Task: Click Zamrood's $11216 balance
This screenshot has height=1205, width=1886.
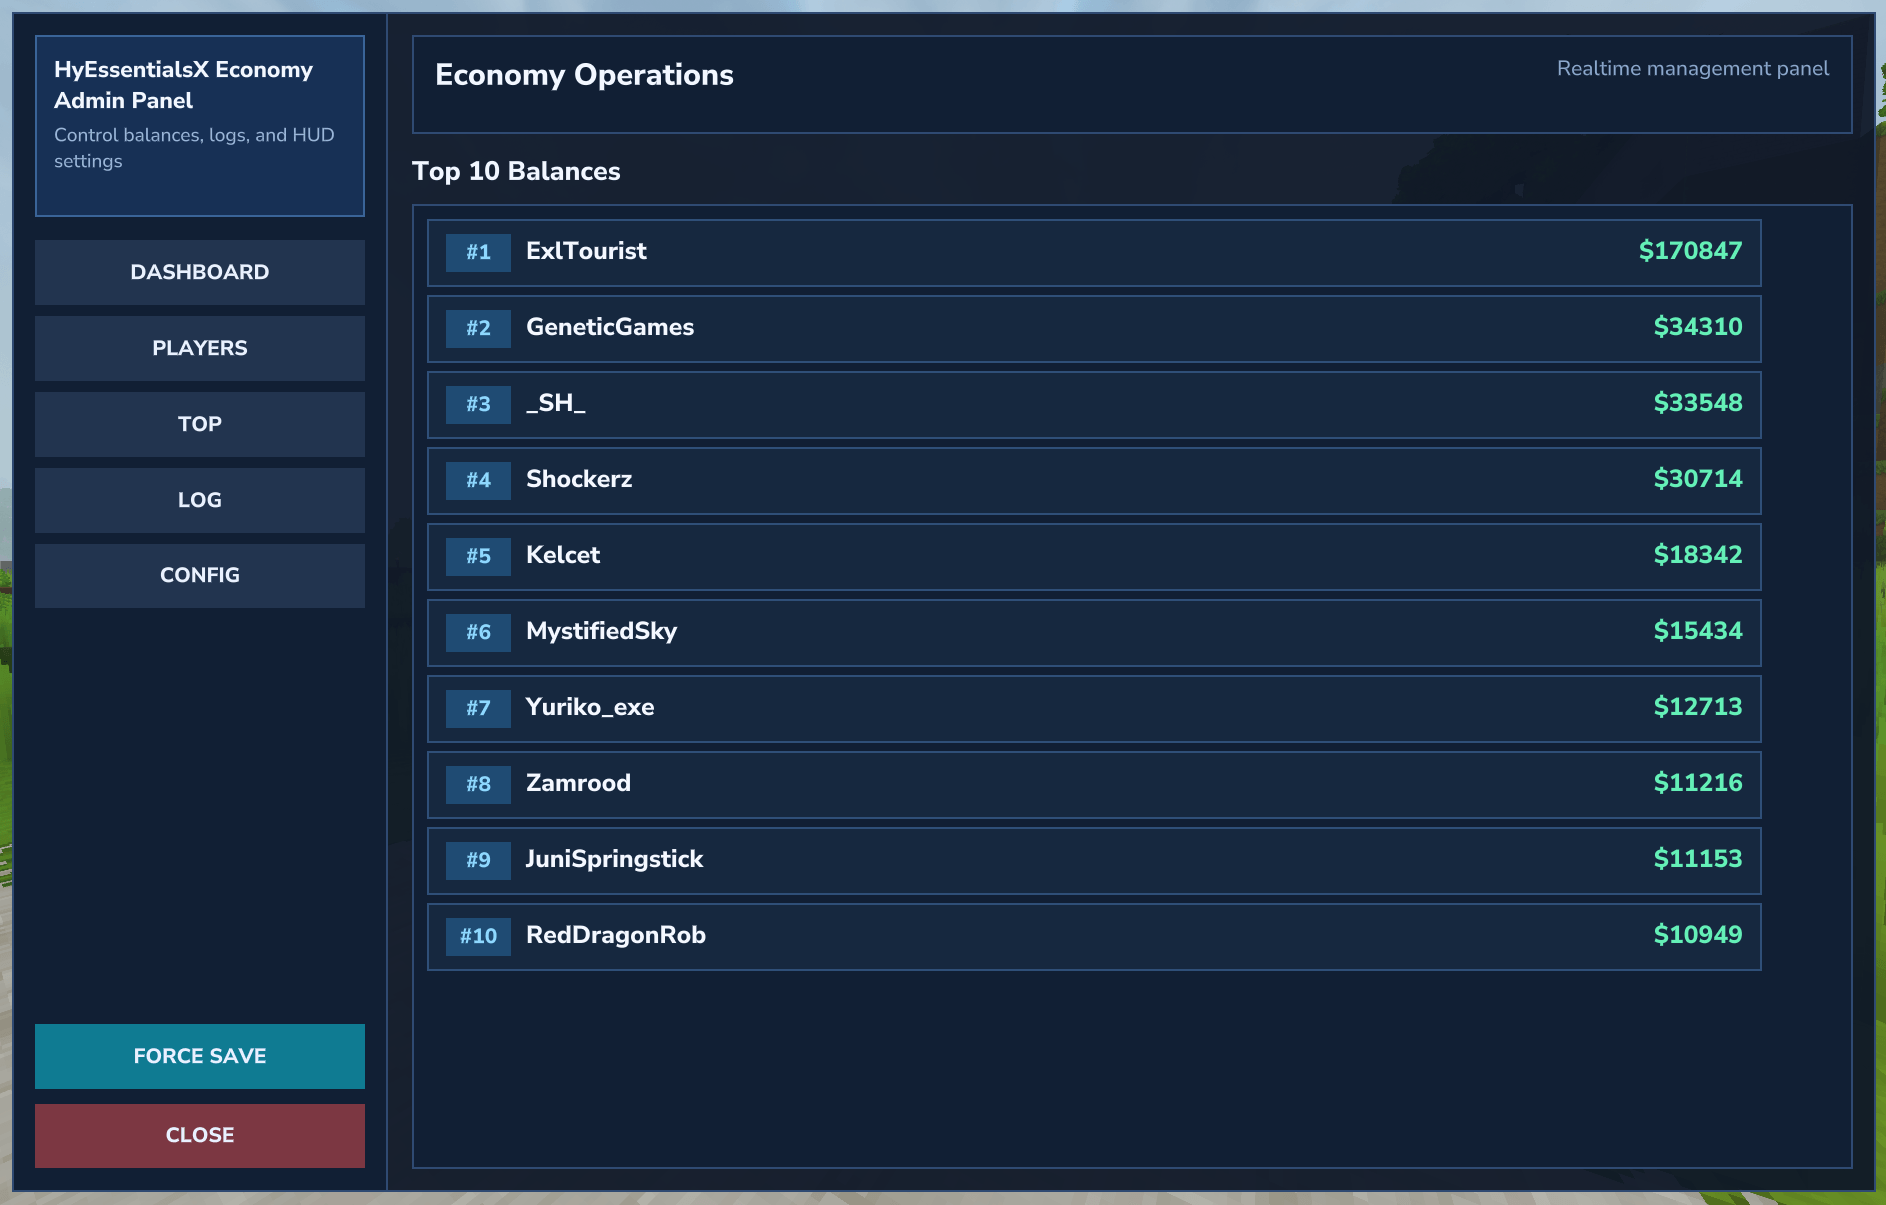Action: tap(1697, 783)
